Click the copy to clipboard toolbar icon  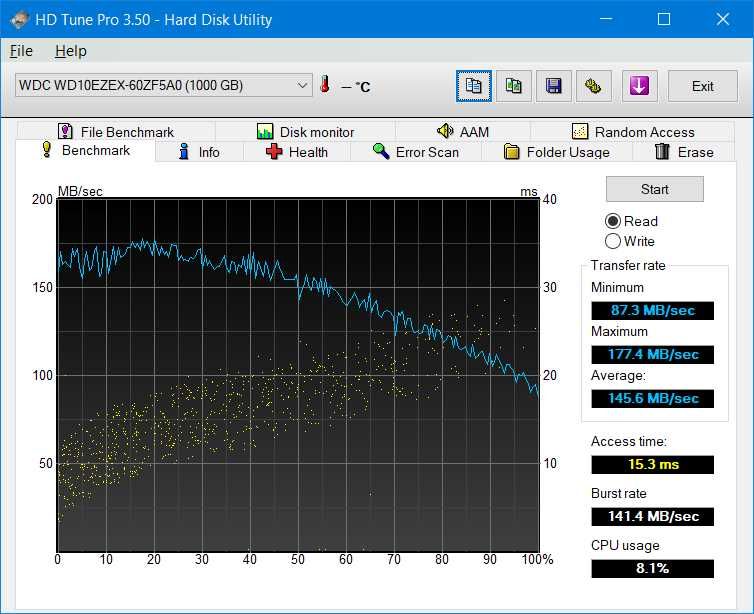pyautogui.click(x=474, y=86)
